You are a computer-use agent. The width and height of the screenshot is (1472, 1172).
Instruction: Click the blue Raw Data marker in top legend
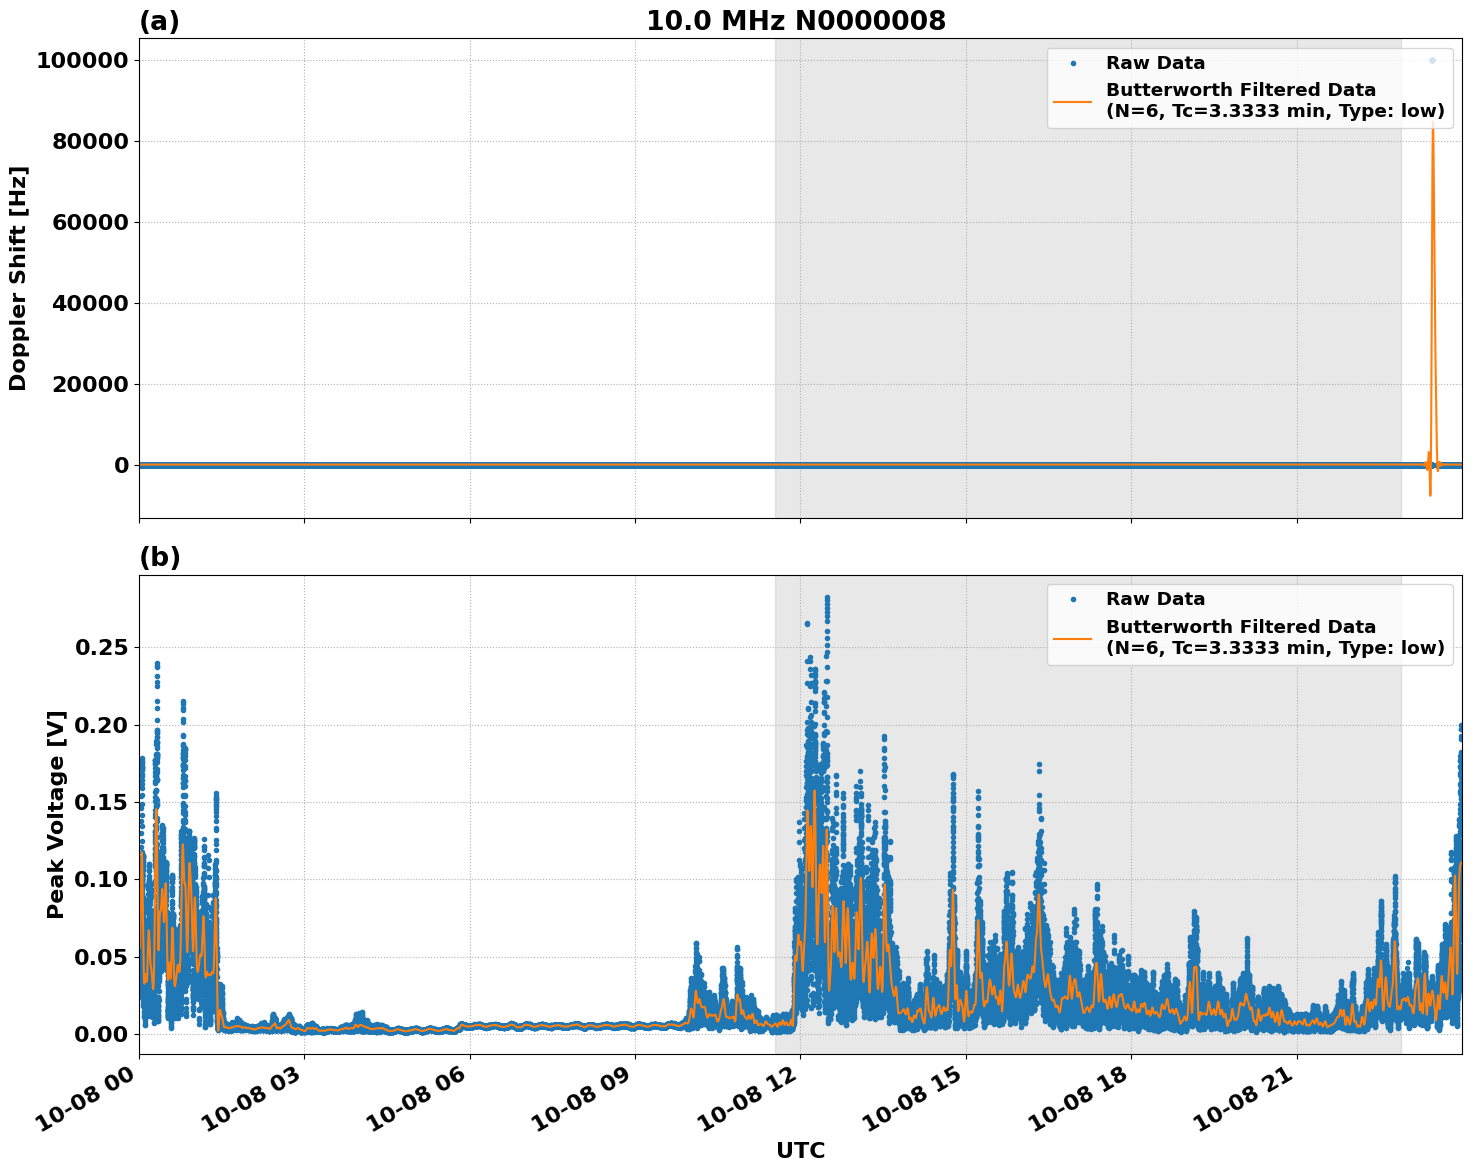[x=1075, y=62]
